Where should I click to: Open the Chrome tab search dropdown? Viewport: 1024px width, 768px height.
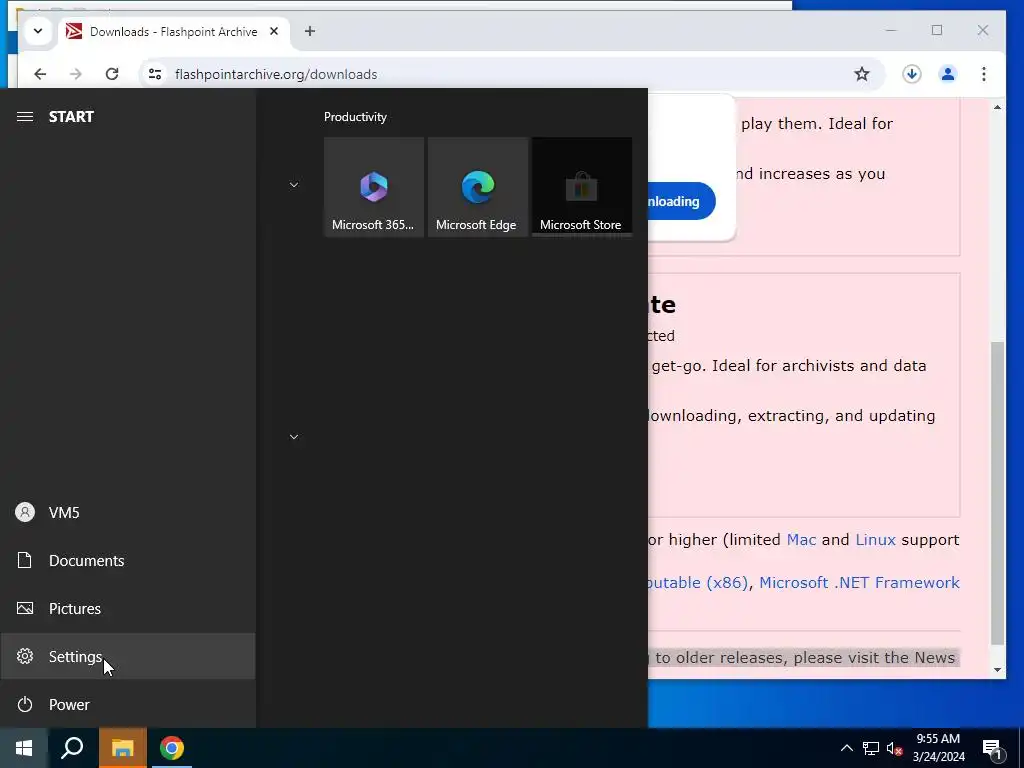point(38,31)
